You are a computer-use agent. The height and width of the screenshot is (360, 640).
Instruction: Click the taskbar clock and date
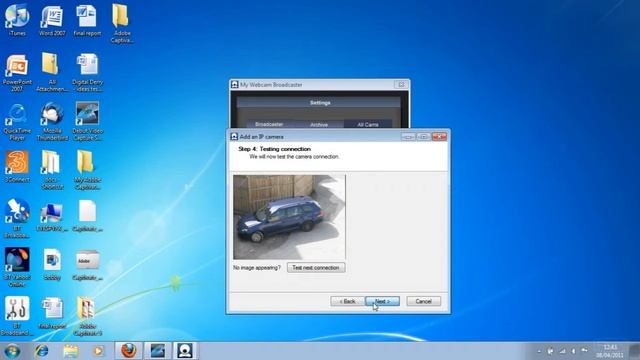click(x=610, y=351)
